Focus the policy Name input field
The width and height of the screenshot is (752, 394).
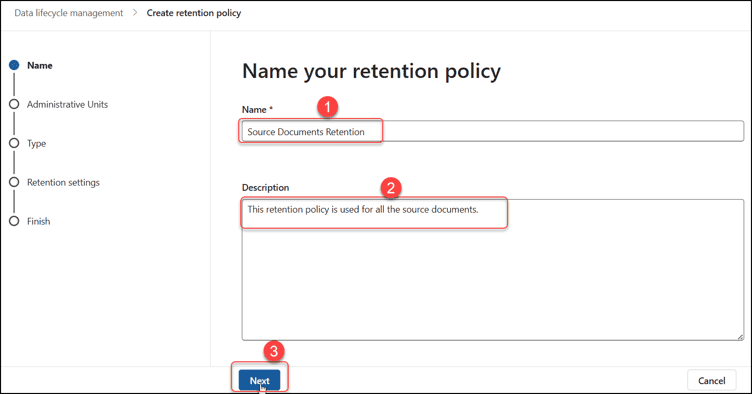point(493,131)
